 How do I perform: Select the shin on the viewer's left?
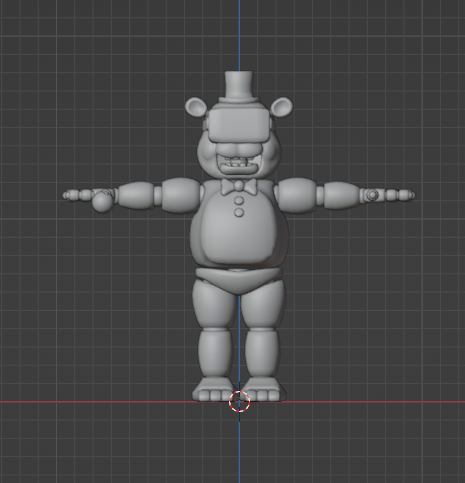215,353
